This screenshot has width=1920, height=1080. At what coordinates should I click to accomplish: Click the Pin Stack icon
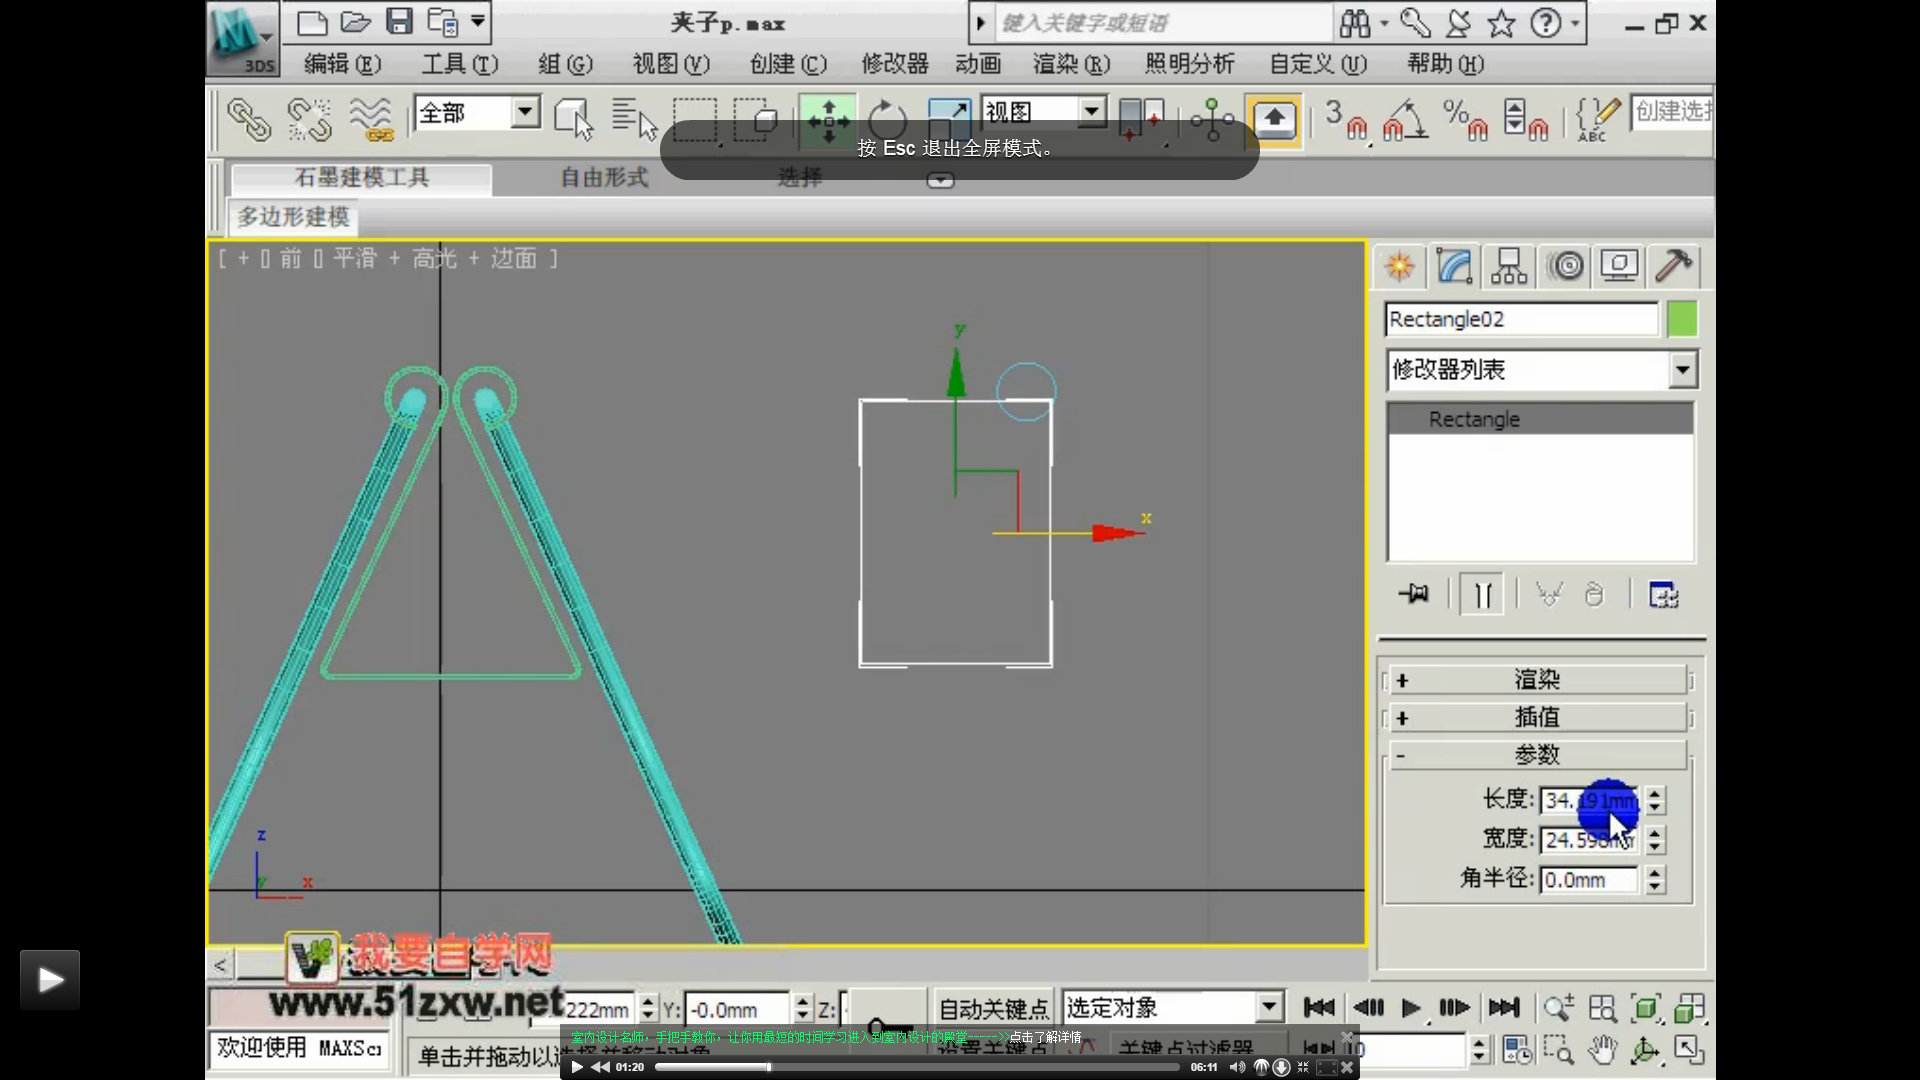tap(1414, 594)
